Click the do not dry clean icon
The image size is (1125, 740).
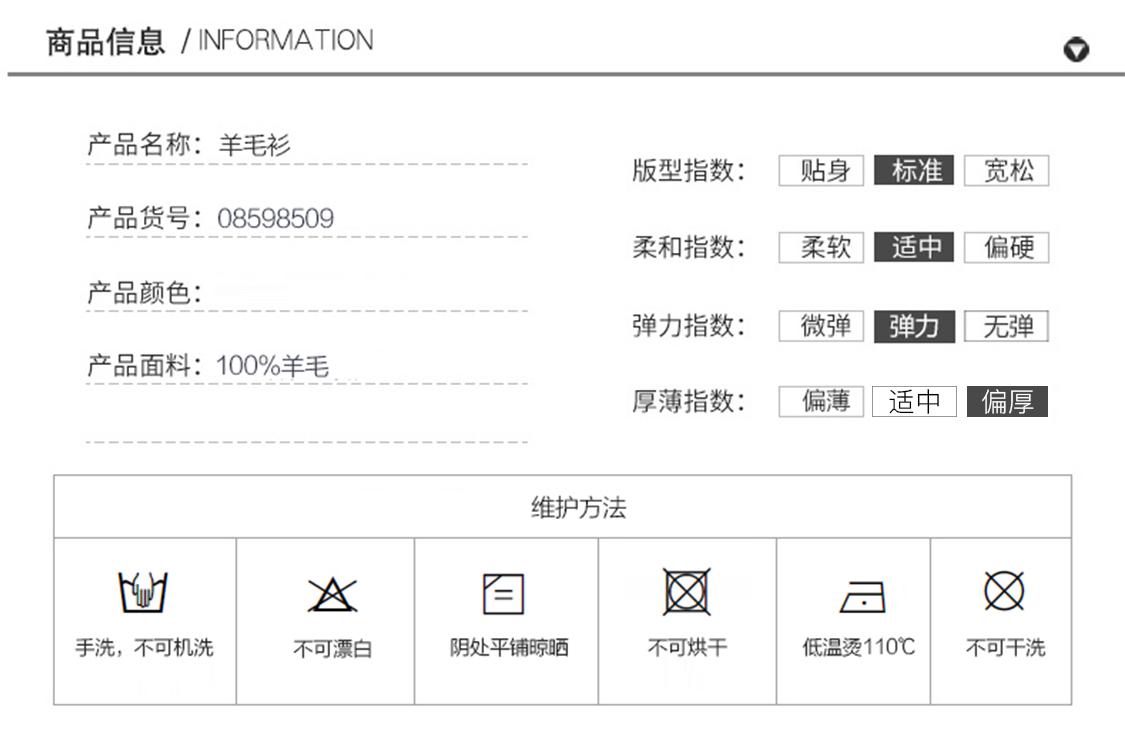[1003, 591]
